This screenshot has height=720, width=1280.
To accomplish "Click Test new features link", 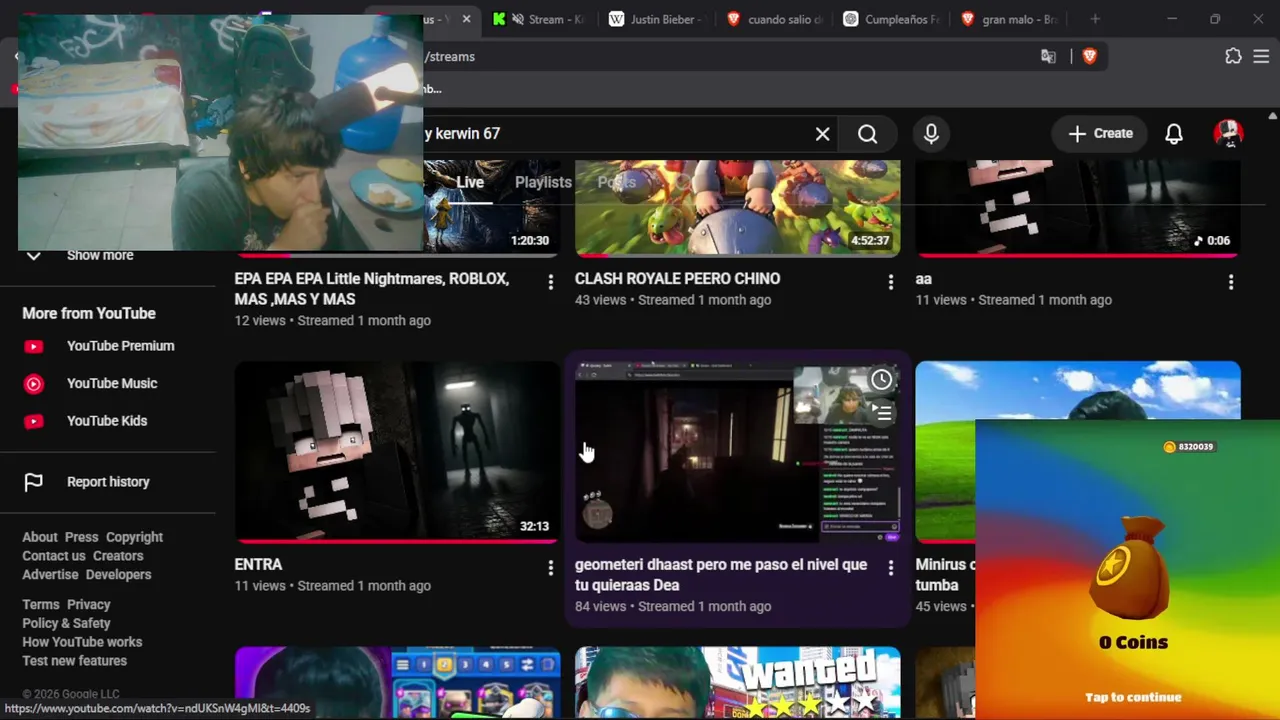I will click(74, 661).
